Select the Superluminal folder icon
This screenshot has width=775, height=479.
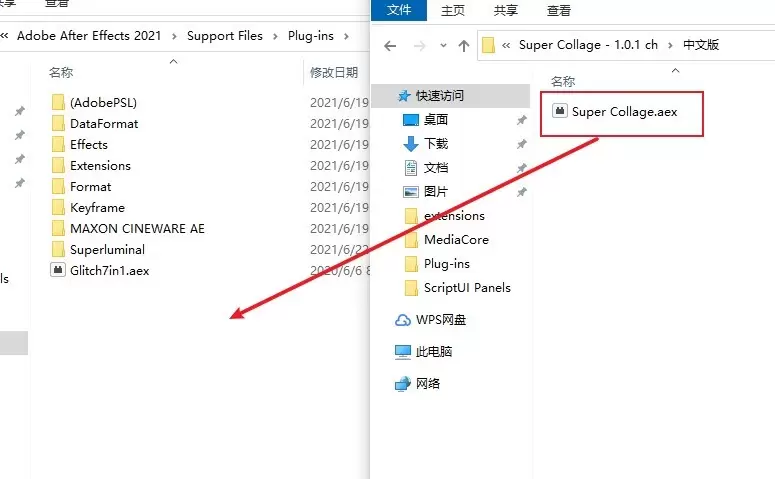(58, 250)
